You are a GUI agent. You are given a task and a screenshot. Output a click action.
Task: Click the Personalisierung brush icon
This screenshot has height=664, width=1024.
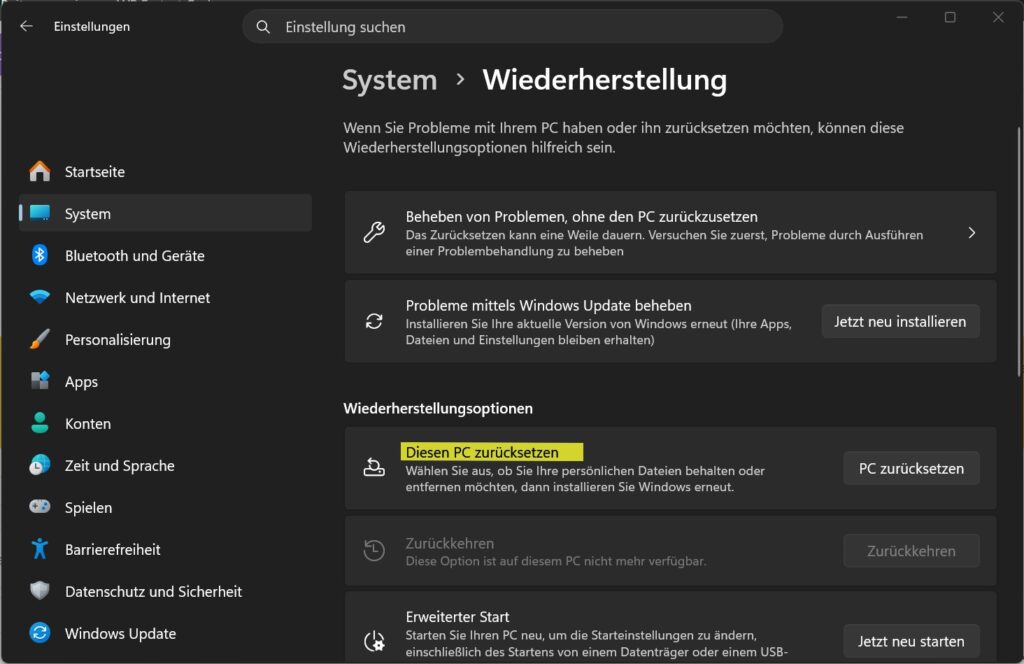click(x=40, y=340)
